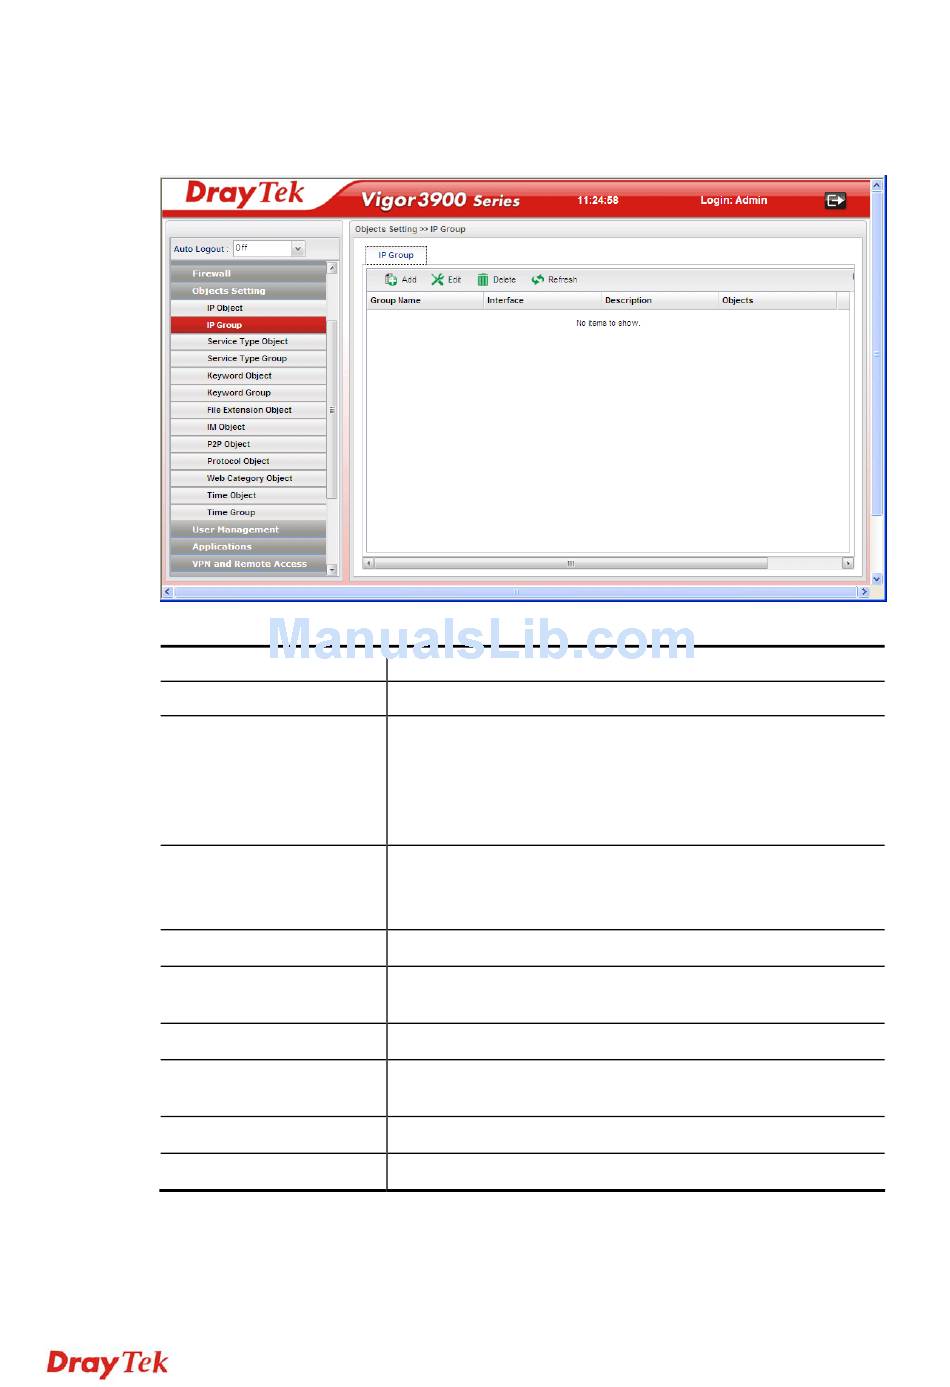This screenshot has width=950, height=1387.
Task: Open the Auto Logout dropdown
Action: coord(298,248)
